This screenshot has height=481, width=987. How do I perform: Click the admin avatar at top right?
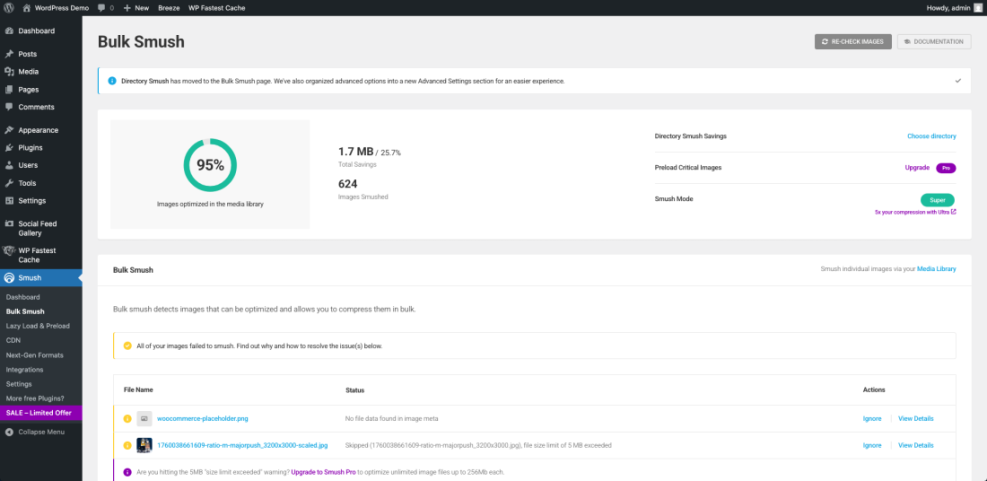pyautogui.click(x=978, y=8)
